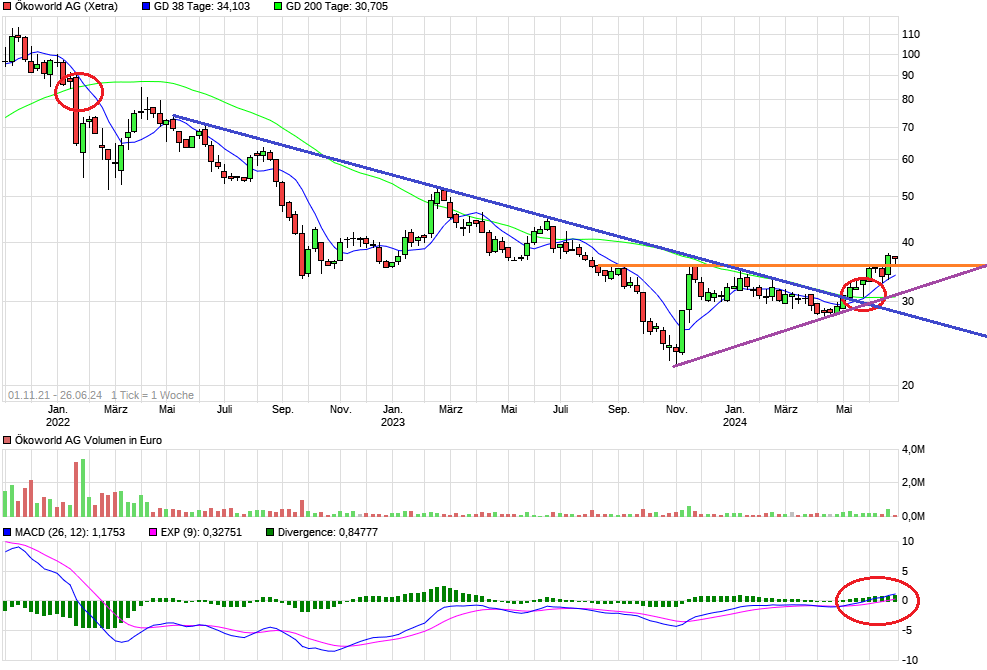Open the GD 38 Tage: 34,103 value
Screen dimensions: 987x670
click(201, 7)
